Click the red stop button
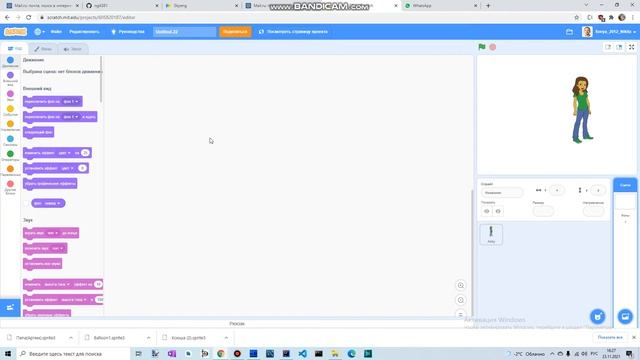640x360 pixels. click(493, 47)
